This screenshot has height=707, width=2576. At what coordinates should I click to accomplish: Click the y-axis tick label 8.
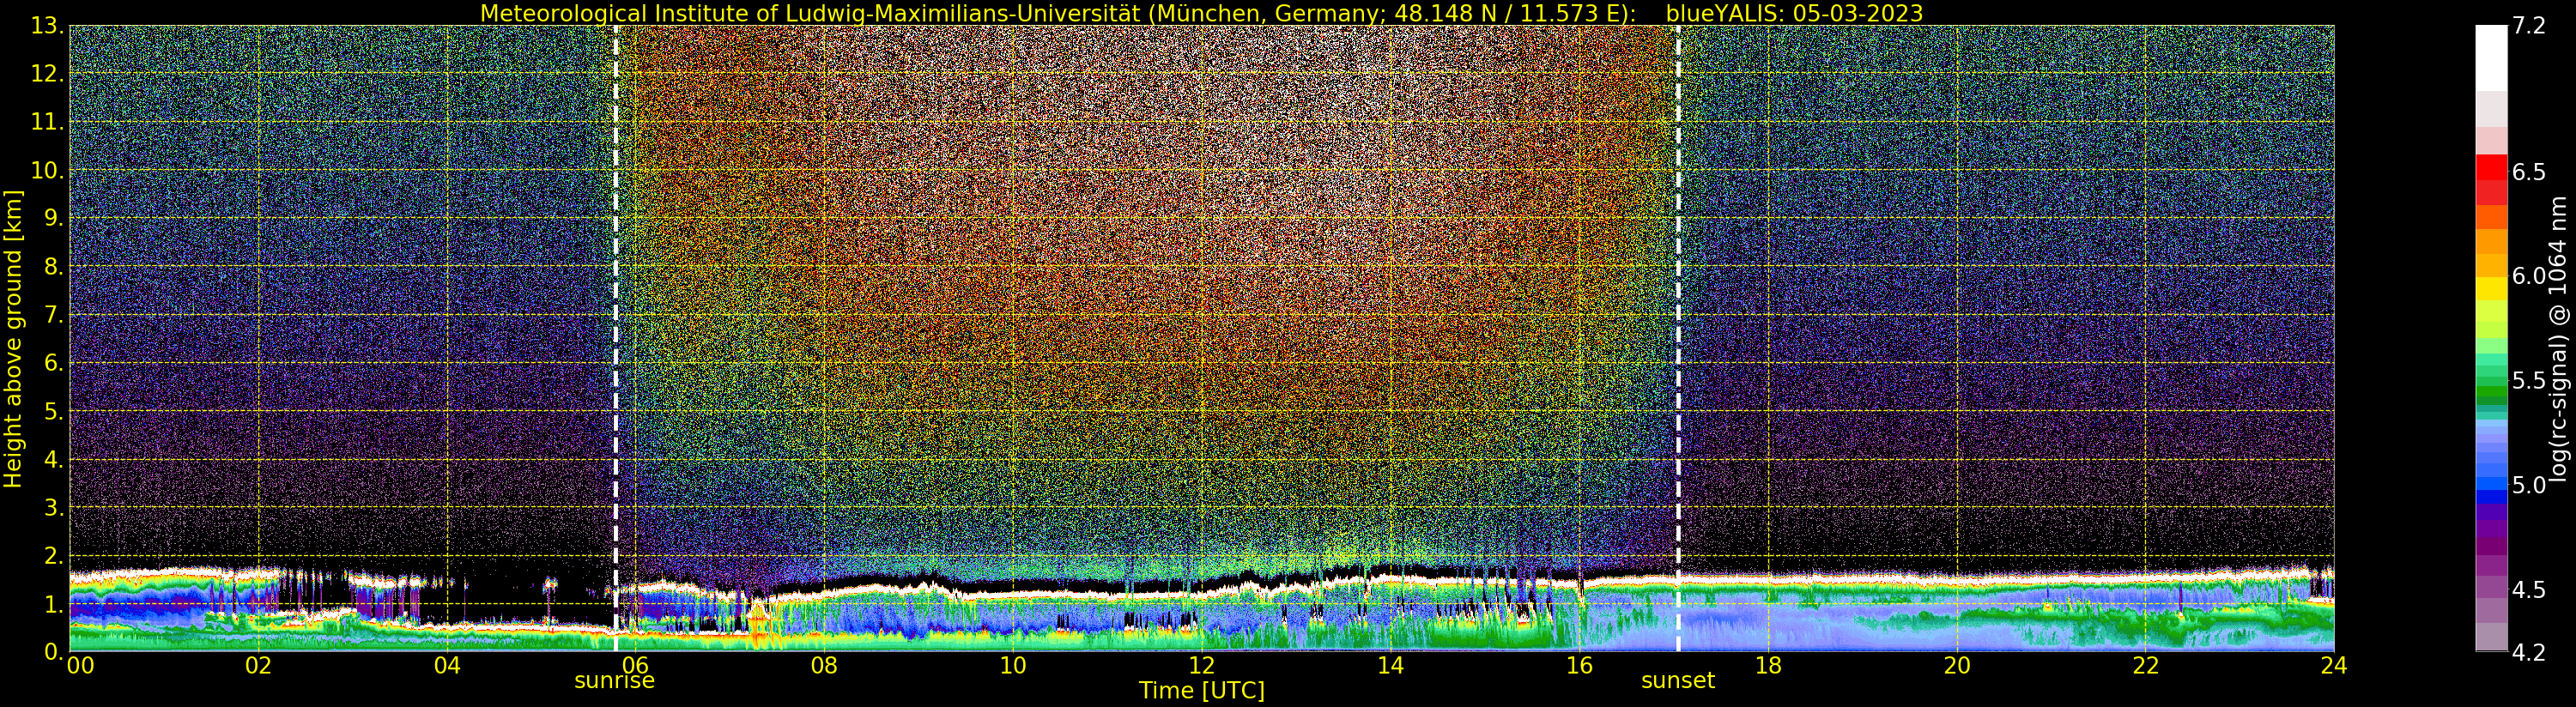[x=54, y=267]
